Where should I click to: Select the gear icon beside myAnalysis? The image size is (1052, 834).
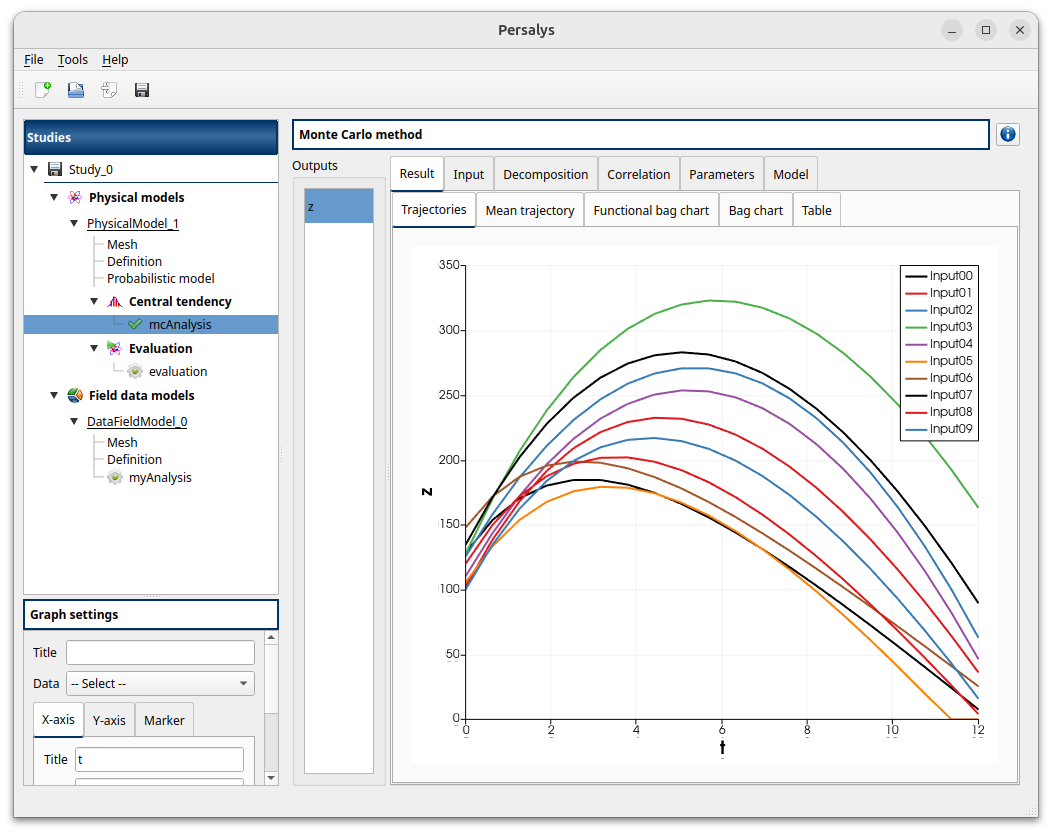(115, 478)
